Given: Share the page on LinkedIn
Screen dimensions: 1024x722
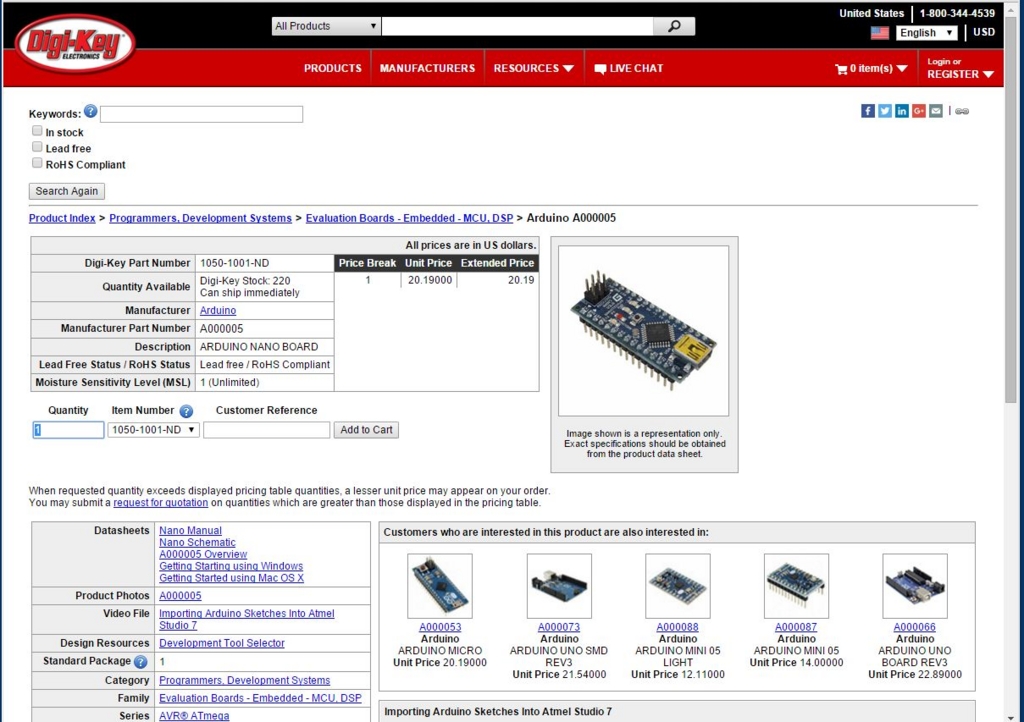Looking at the screenshot, I should coord(901,111).
